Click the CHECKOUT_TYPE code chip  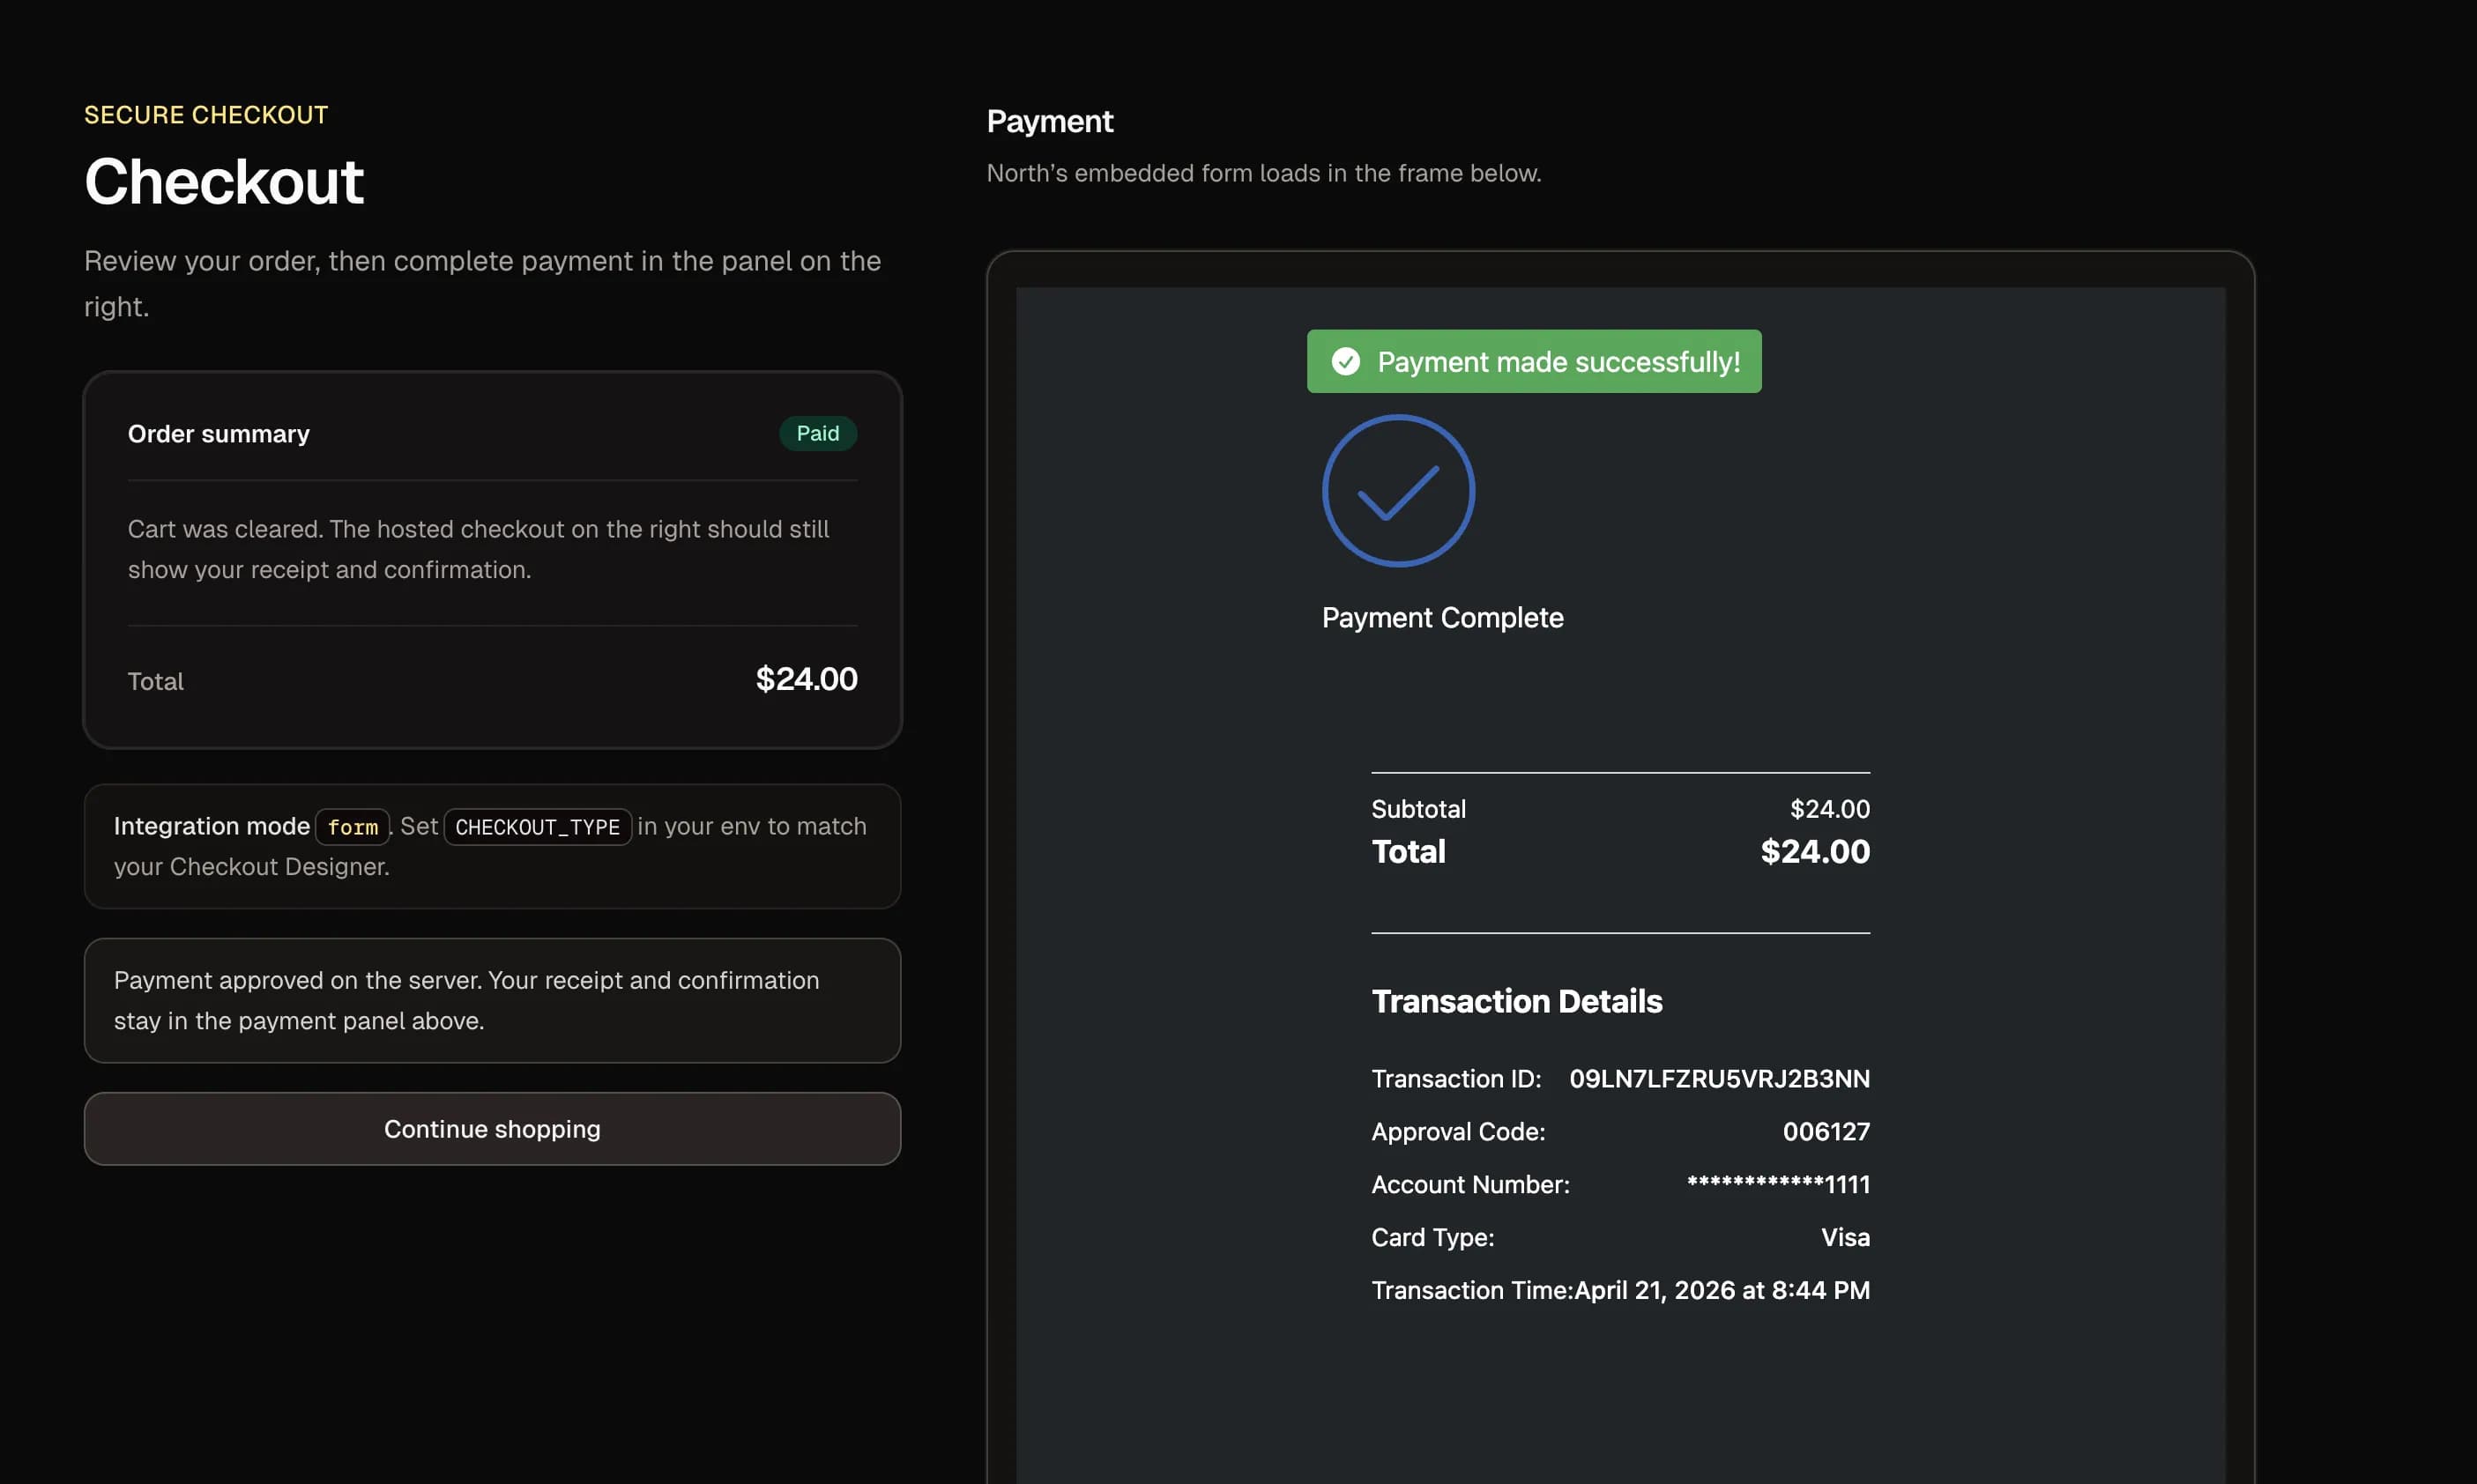(537, 827)
